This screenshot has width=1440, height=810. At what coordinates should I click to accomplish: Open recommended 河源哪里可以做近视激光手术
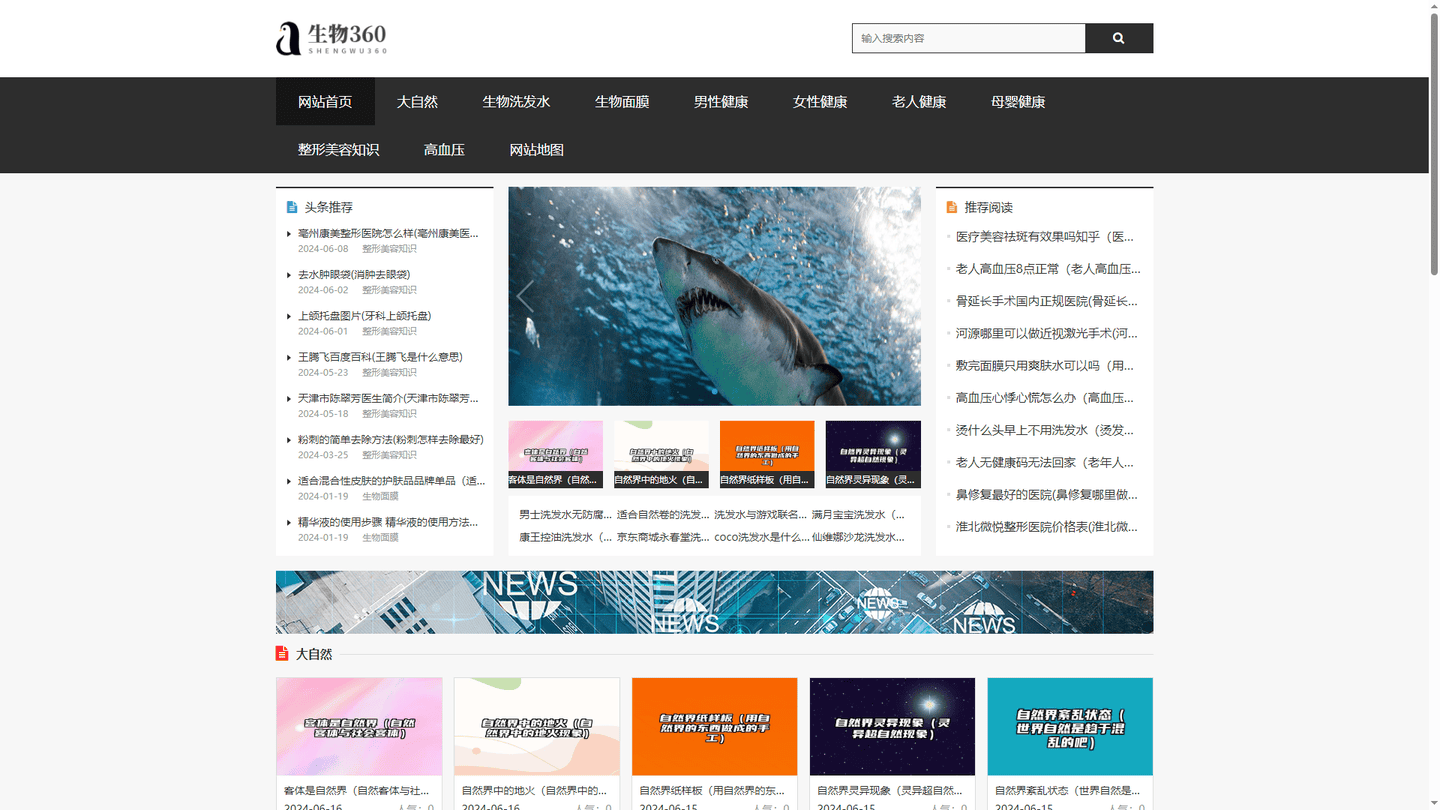coord(1047,333)
